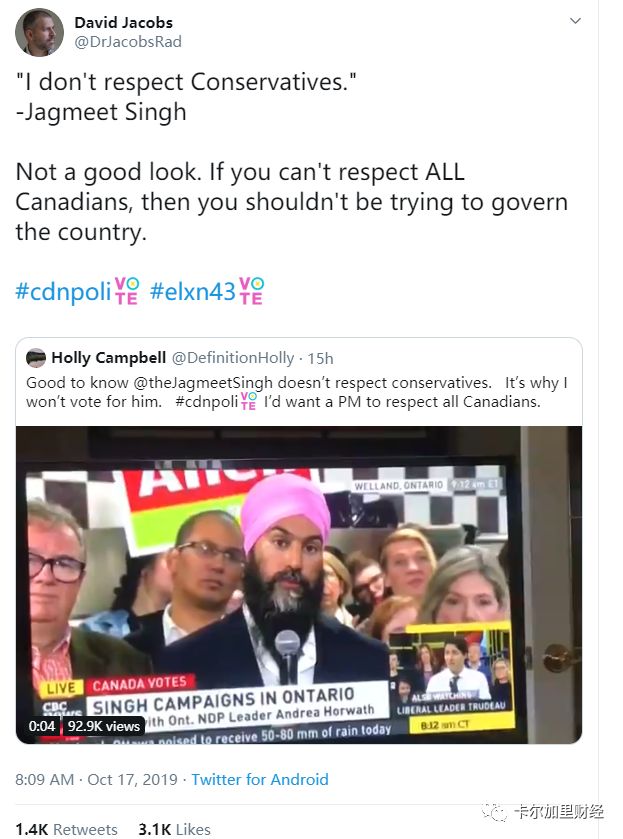Image resolution: width=623 pixels, height=839 pixels.
Task: Open the #cdnpoli hashtag
Action: [x=63, y=292]
